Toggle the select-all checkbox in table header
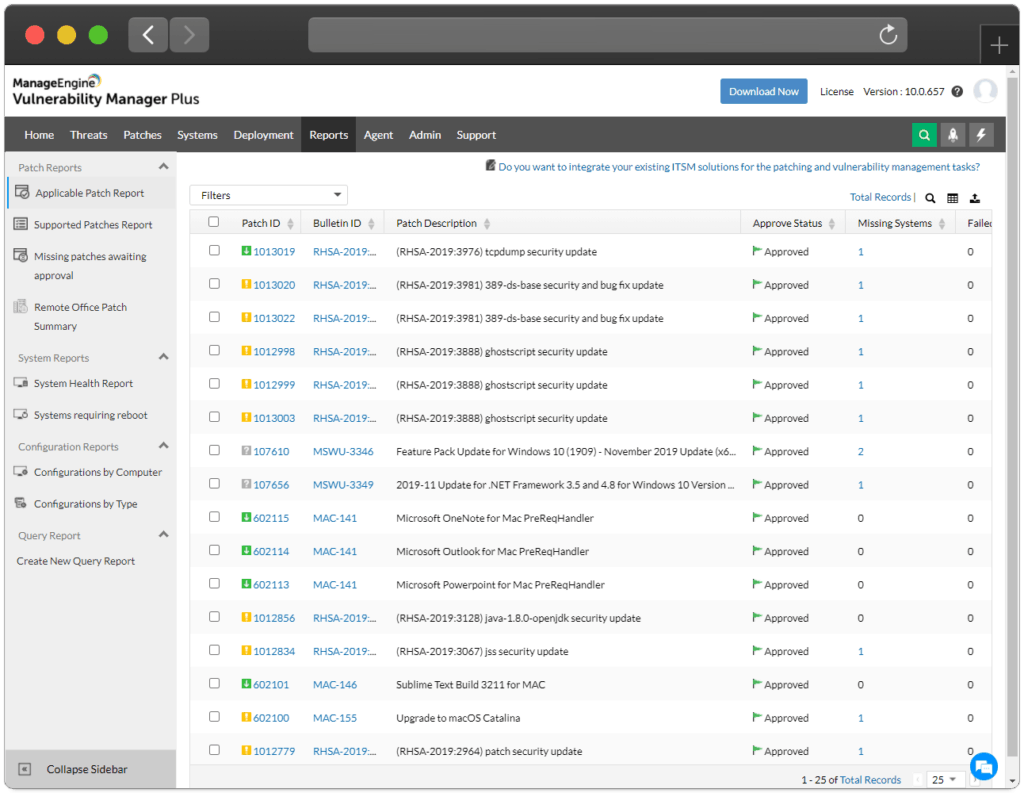1024x793 pixels. [214, 222]
